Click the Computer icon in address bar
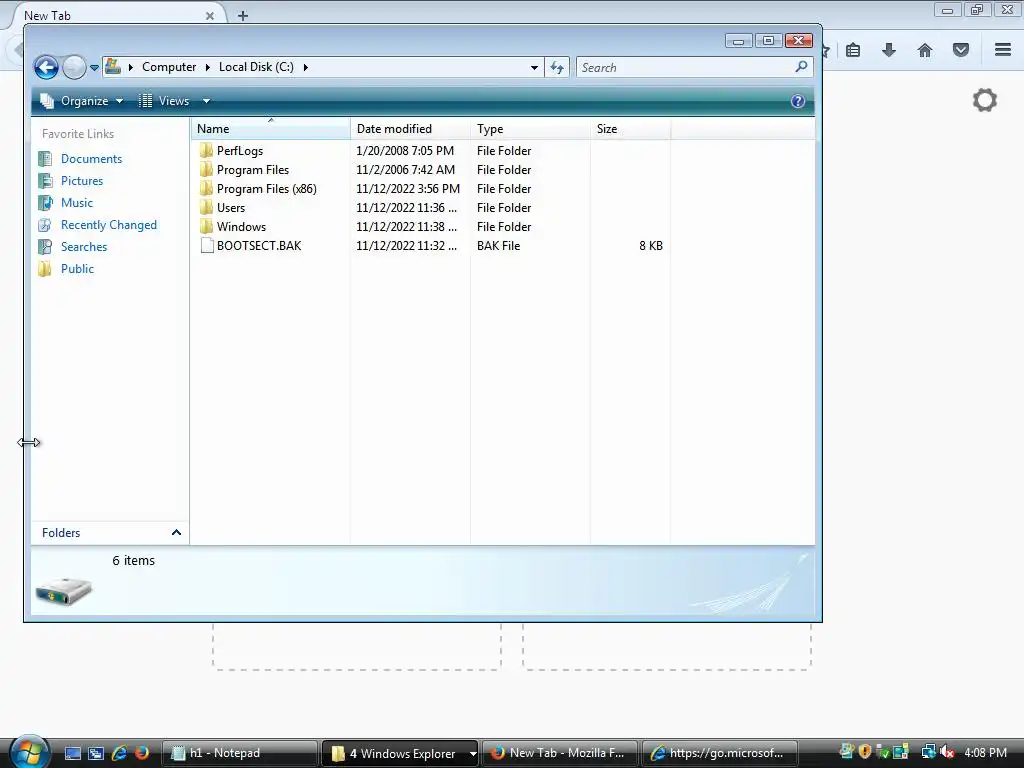Screen dimensions: 1024x768 (x=113, y=67)
